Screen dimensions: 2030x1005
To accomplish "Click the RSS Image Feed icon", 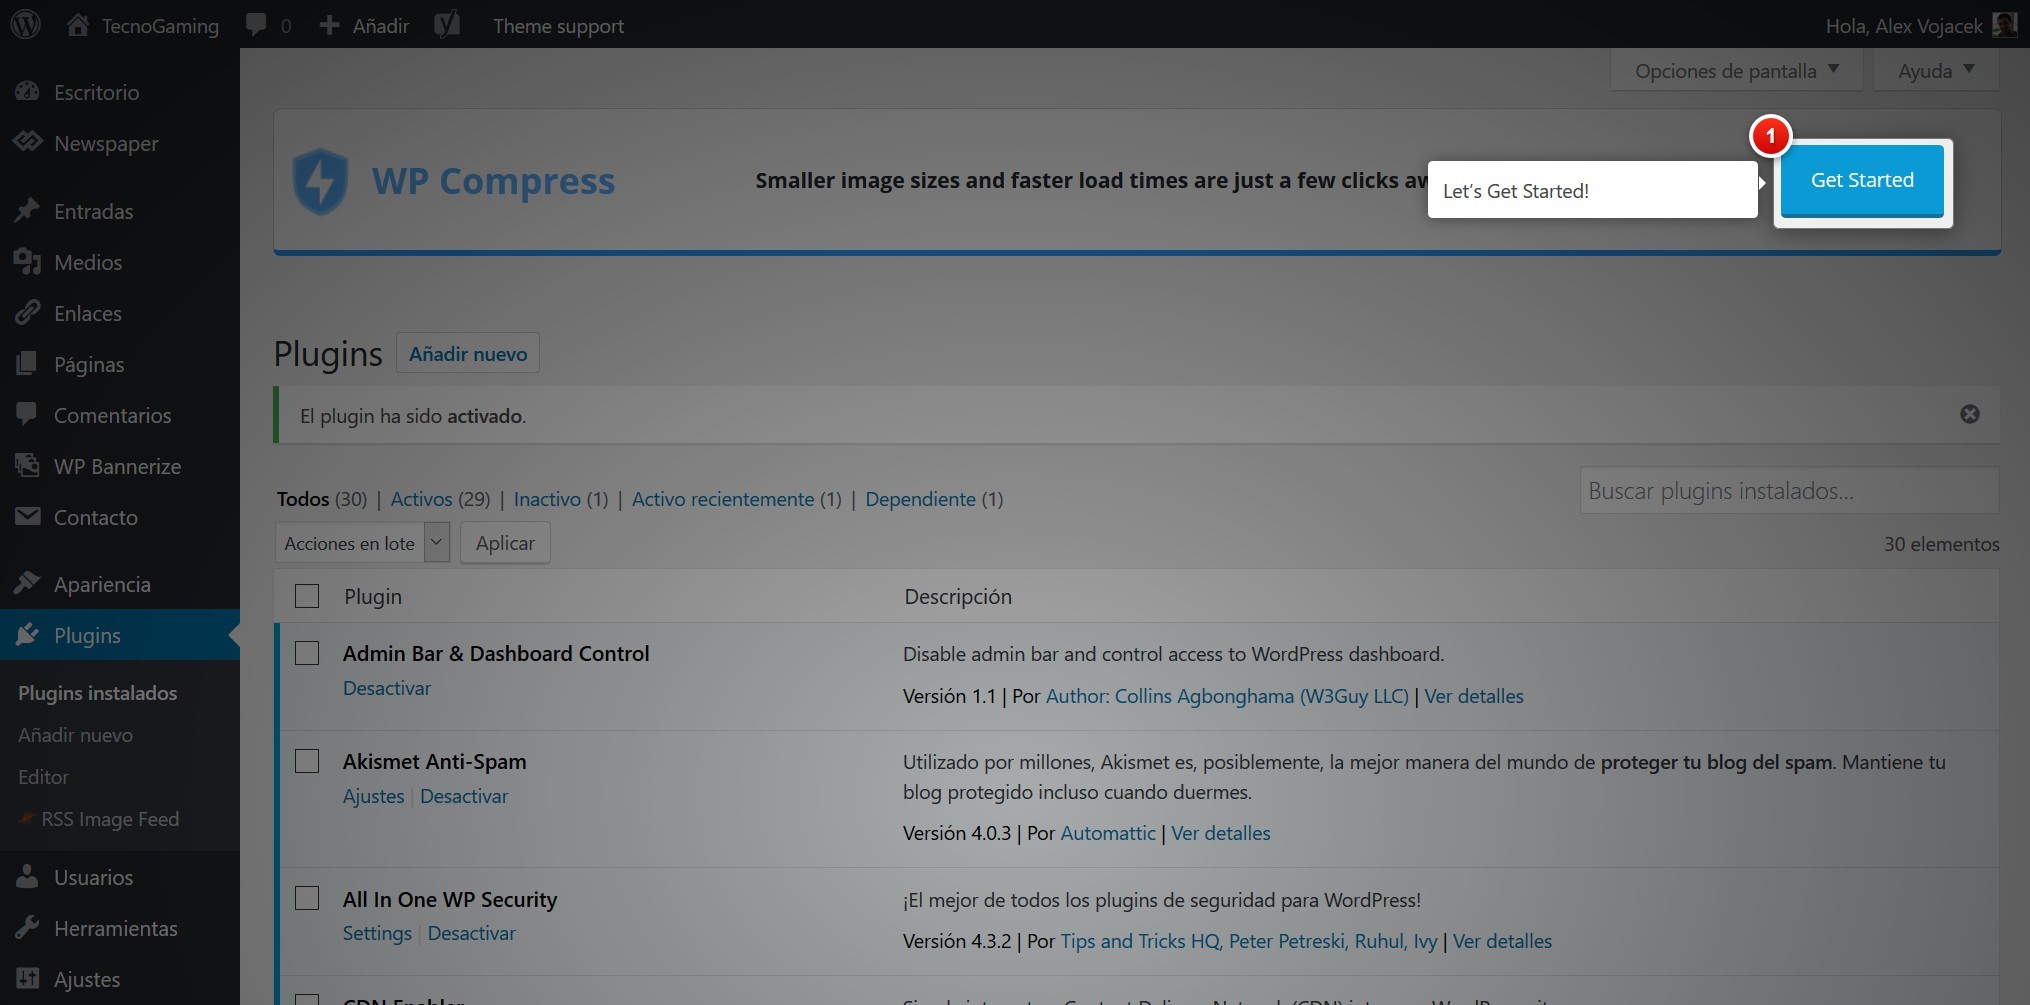I will pos(27,818).
